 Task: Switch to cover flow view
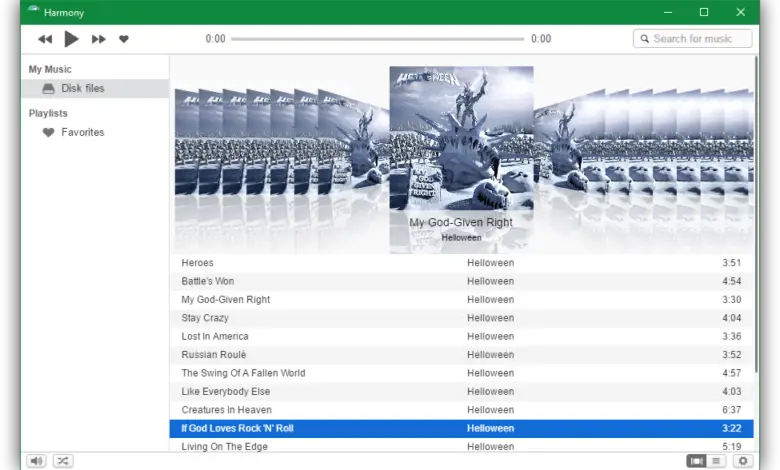pyautogui.click(x=696, y=461)
